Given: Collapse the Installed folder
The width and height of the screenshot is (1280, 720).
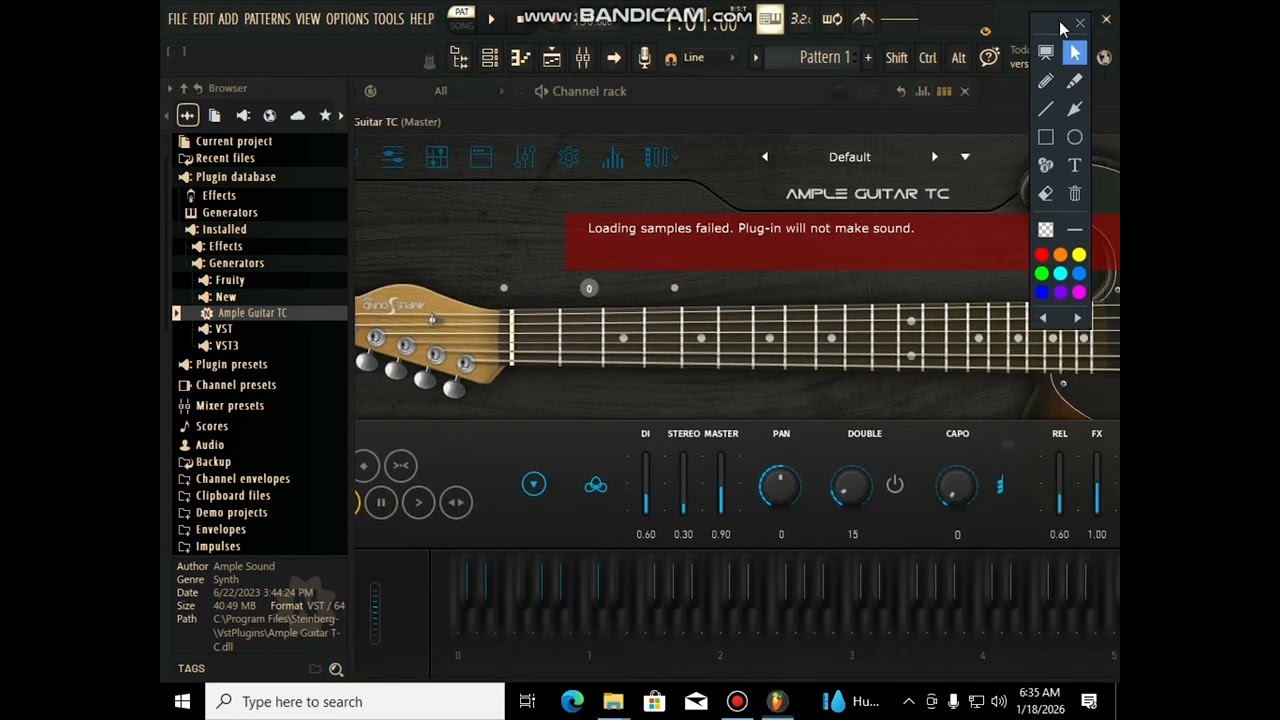Looking at the screenshot, I should 224,229.
